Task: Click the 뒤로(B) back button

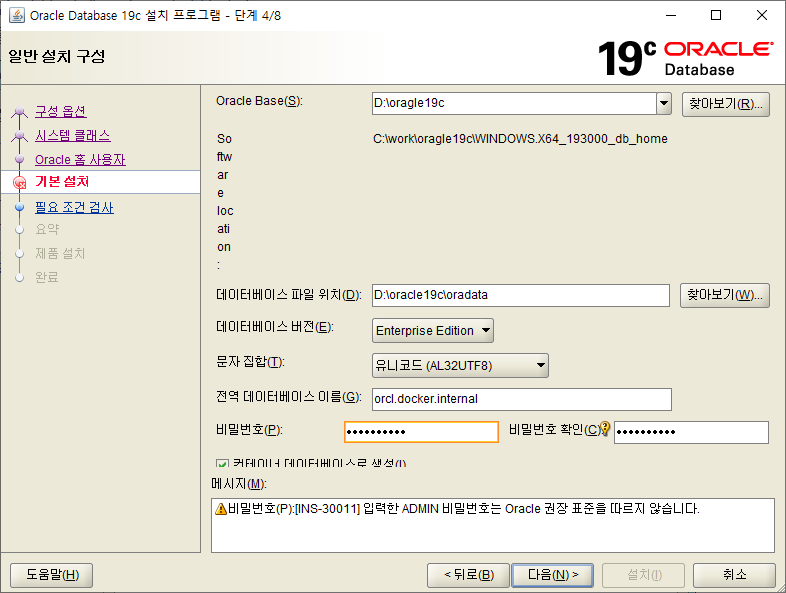Action: coord(468,574)
